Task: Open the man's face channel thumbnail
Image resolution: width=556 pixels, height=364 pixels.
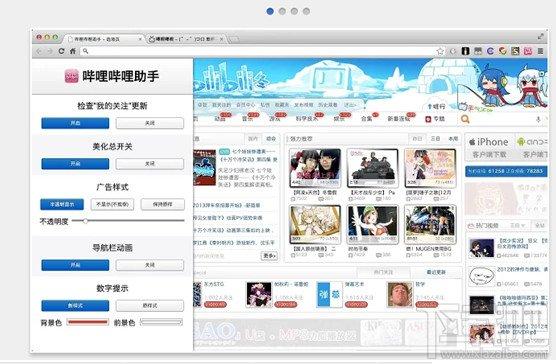Action: [x=400, y=294]
